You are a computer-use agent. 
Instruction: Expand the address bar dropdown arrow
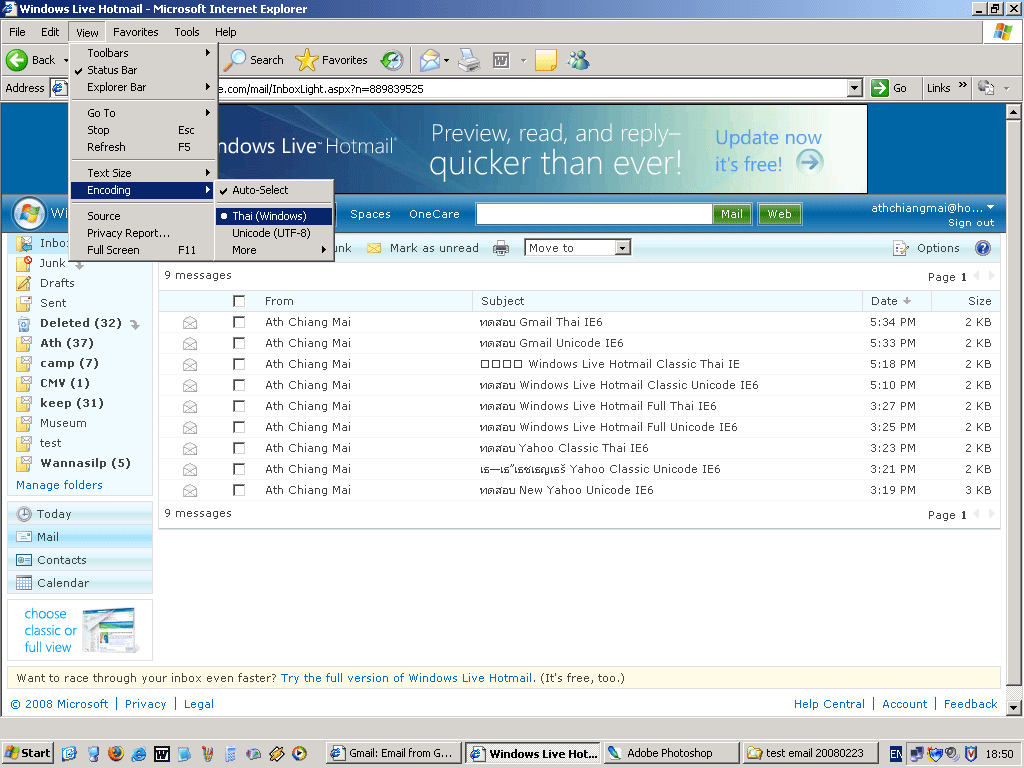[854, 88]
